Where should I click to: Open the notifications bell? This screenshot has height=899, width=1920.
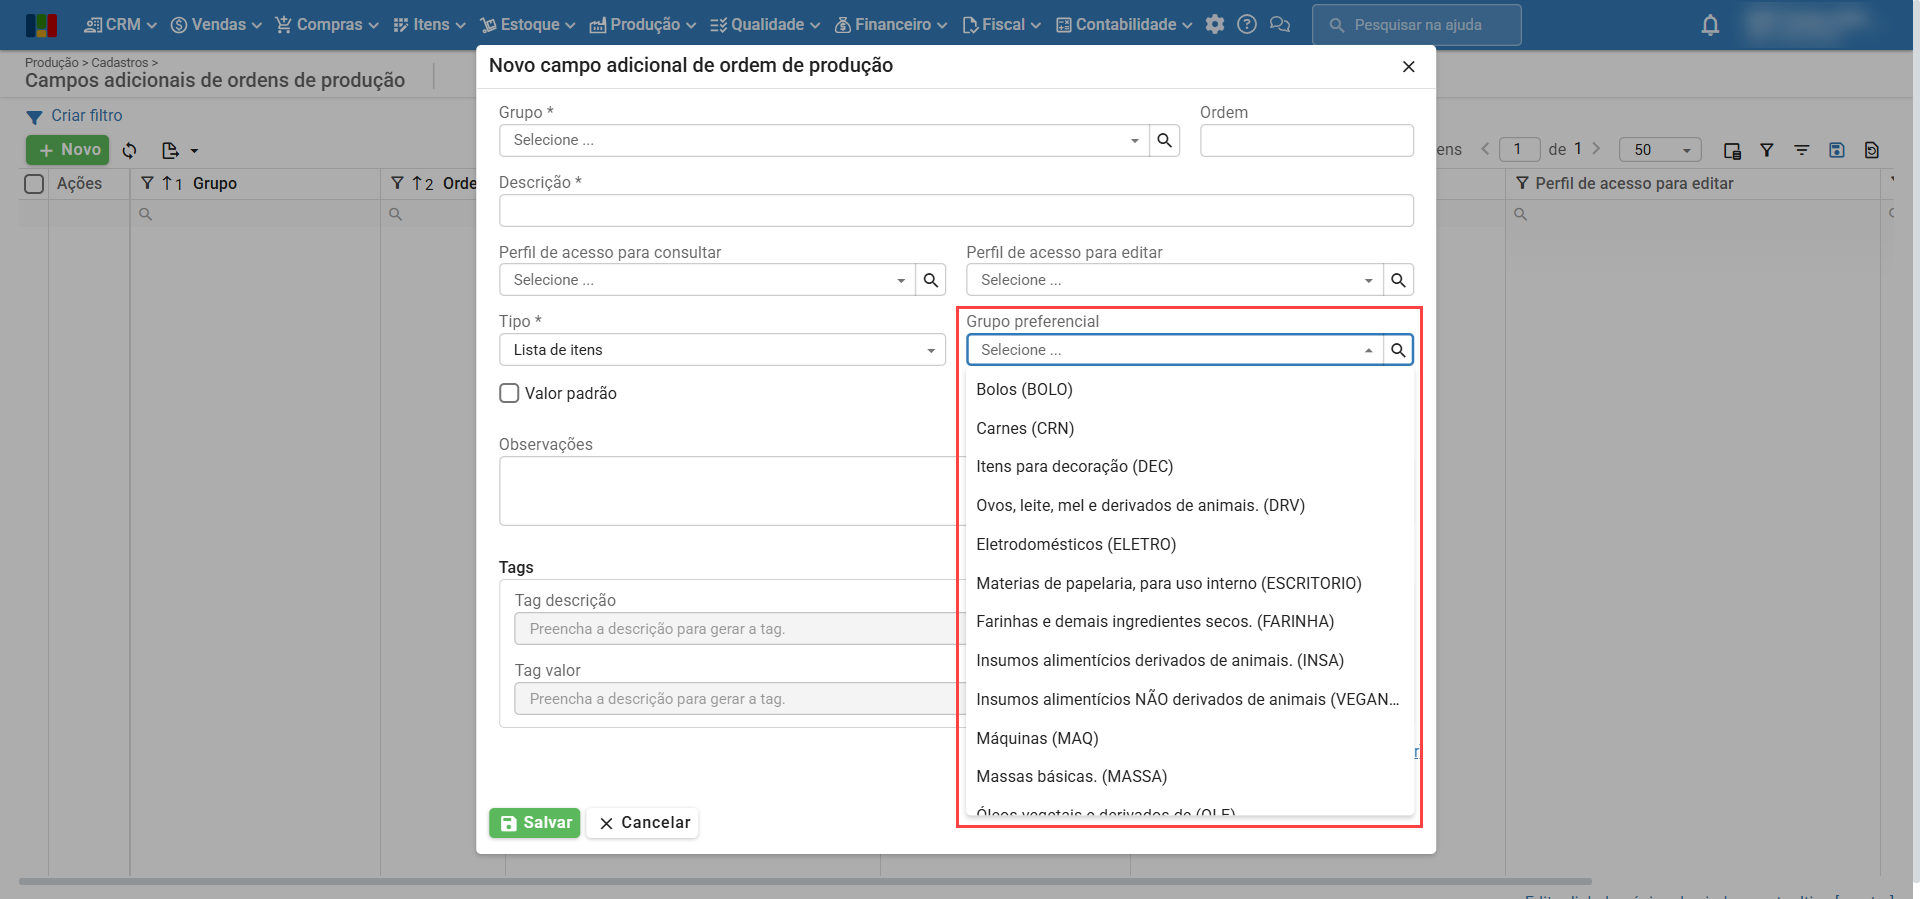pos(1710,26)
